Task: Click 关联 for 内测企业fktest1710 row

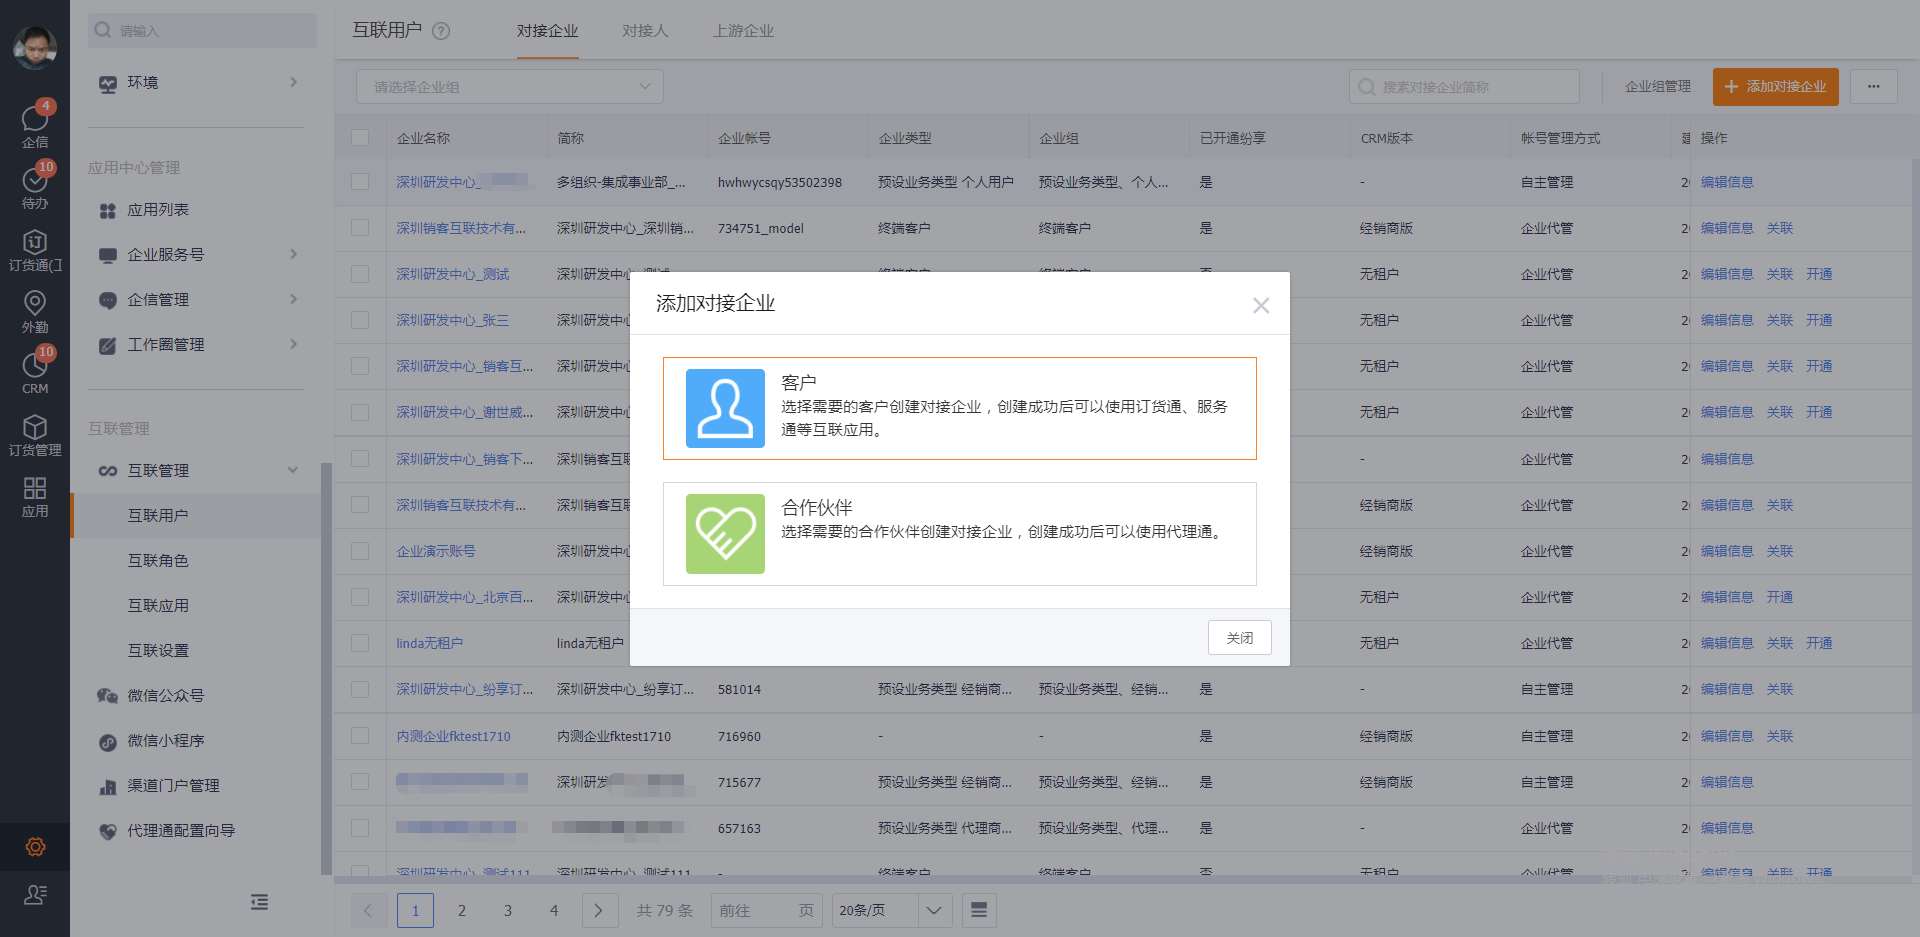Action: [1780, 736]
